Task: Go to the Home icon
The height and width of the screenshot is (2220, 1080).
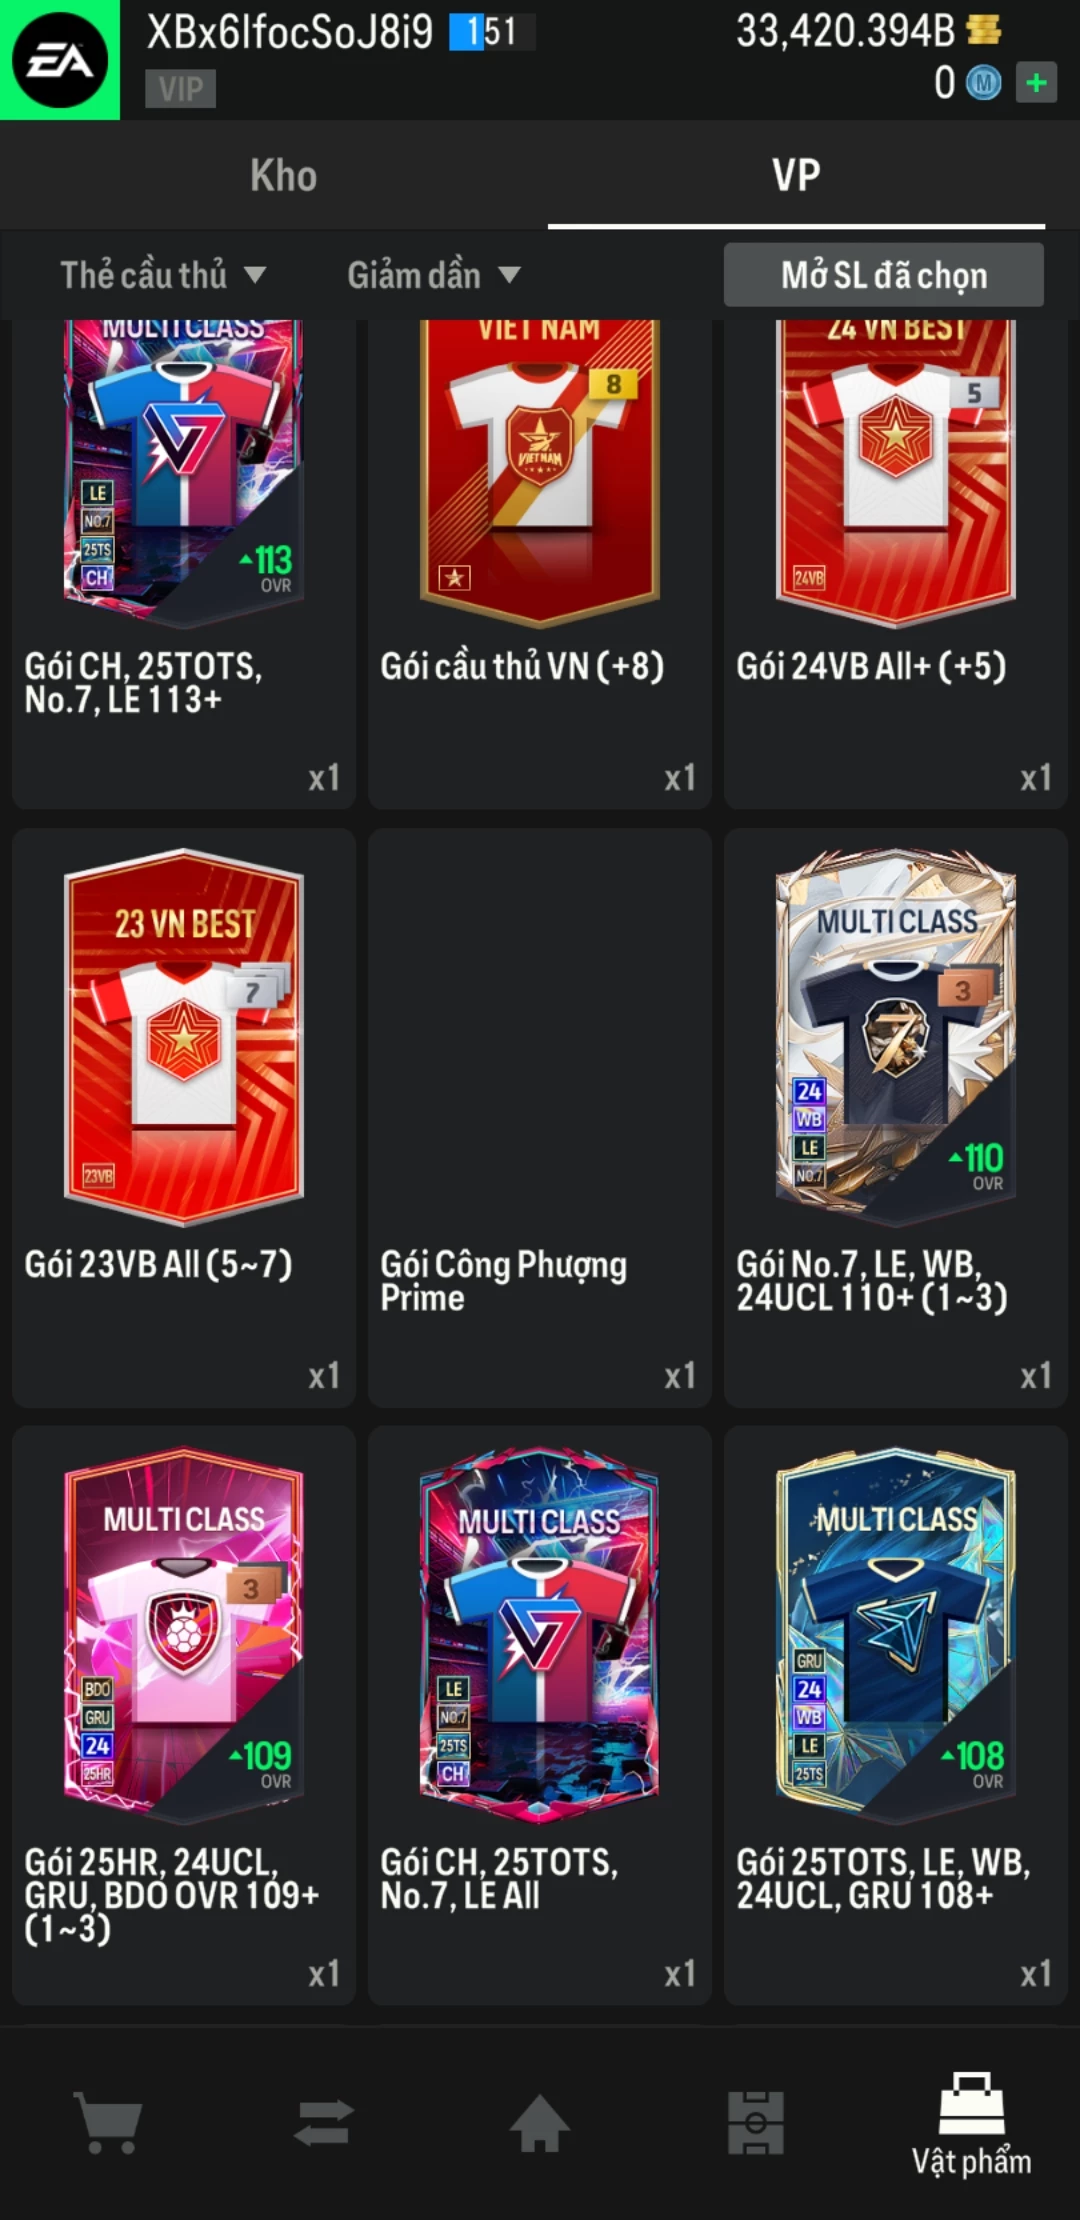Action: 540,2123
